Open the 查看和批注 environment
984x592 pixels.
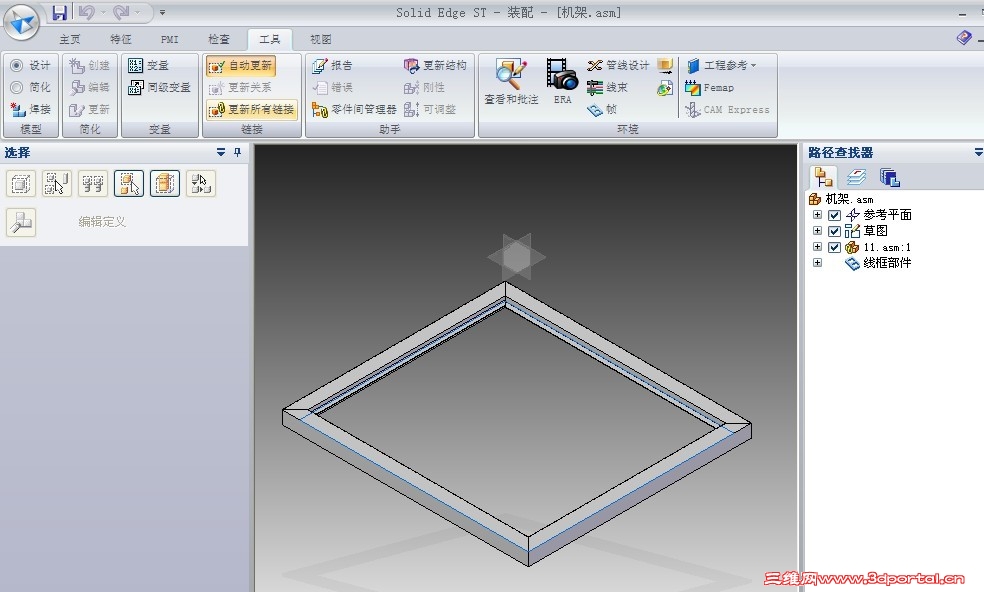pos(511,82)
